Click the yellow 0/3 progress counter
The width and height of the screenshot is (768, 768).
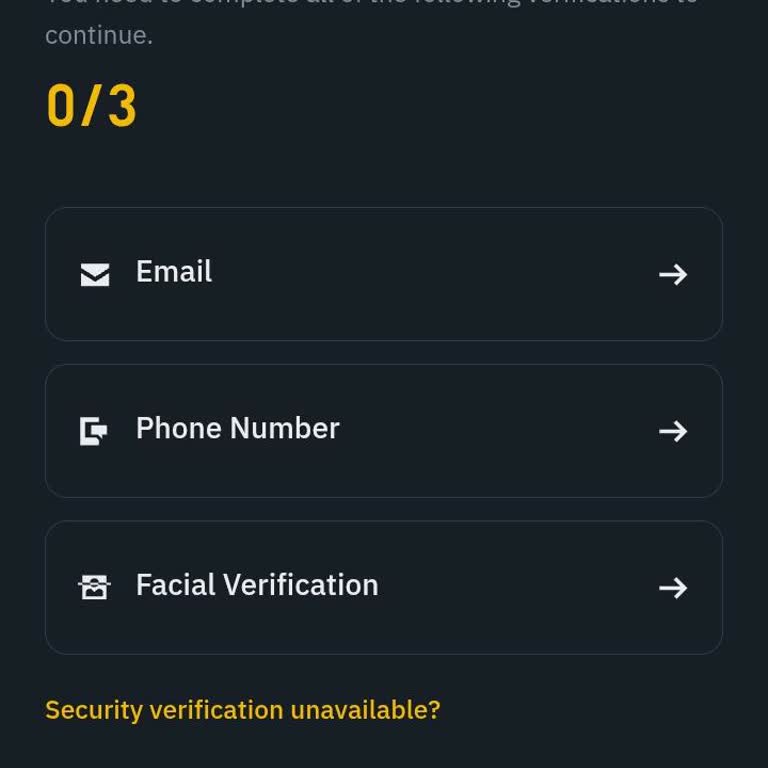(x=91, y=107)
